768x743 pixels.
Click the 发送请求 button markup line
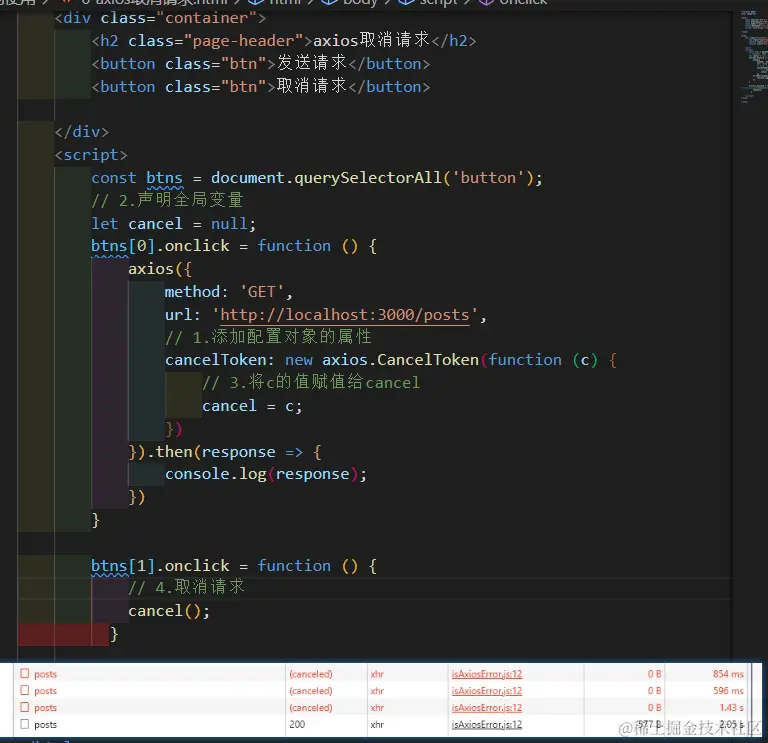[x=261, y=63]
